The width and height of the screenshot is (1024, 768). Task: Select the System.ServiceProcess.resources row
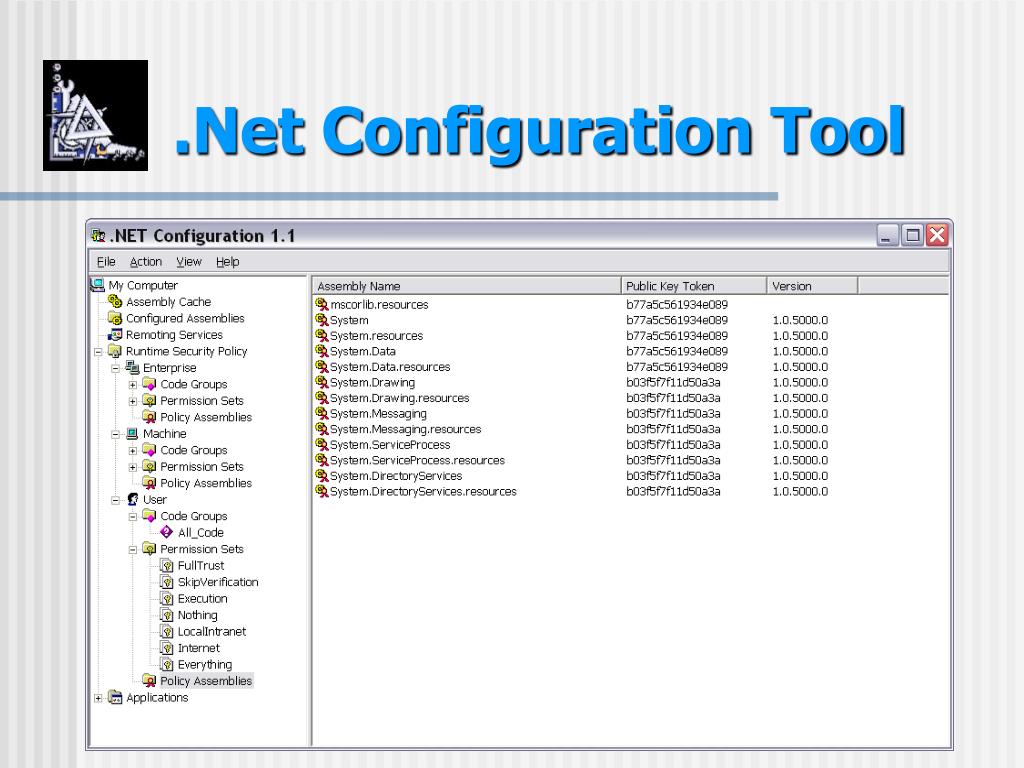coord(572,460)
